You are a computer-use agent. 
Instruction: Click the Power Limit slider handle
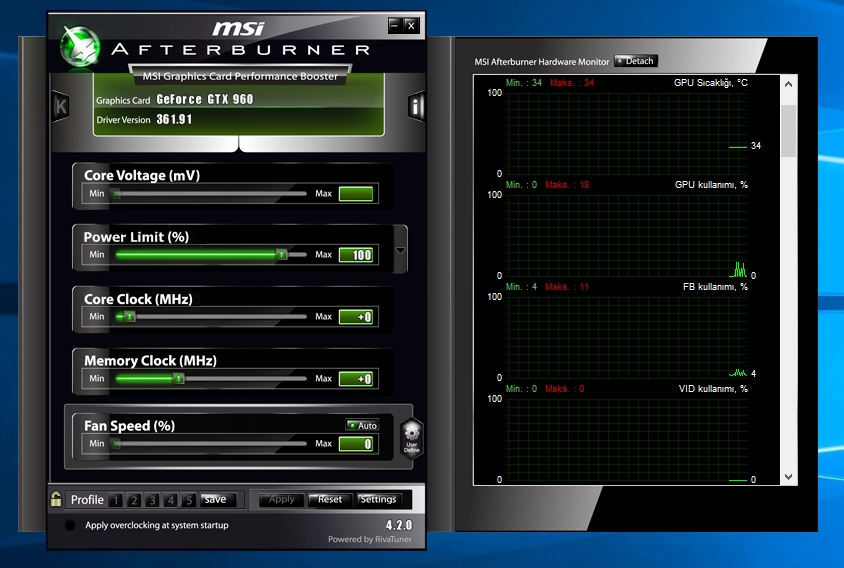point(282,254)
